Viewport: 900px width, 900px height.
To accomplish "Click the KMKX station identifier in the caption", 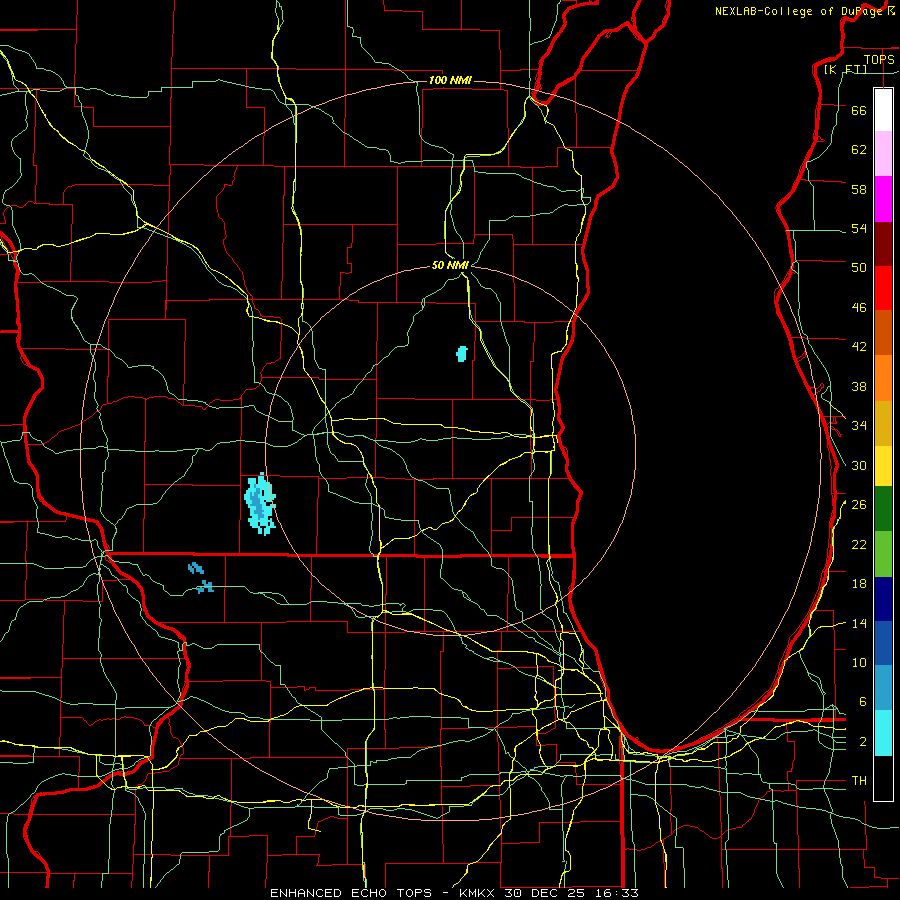I will (x=478, y=893).
